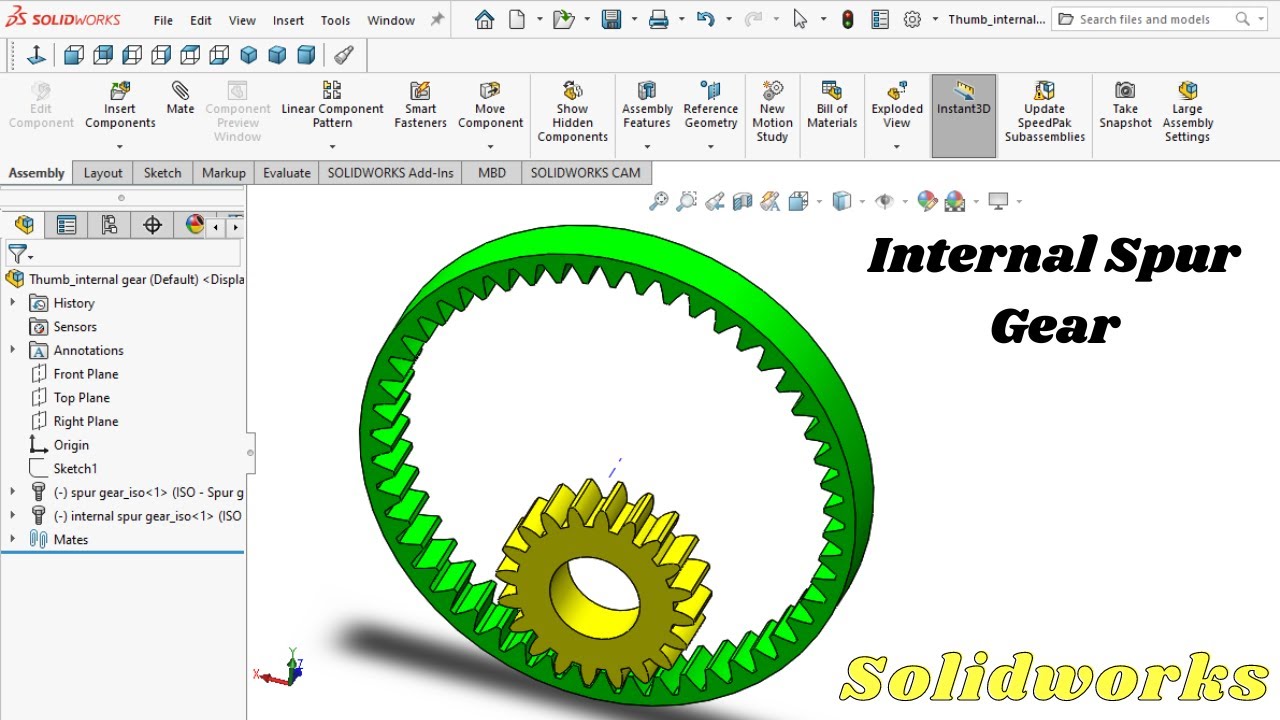The width and height of the screenshot is (1280, 720).
Task: Print the document
Action: click(x=658, y=19)
